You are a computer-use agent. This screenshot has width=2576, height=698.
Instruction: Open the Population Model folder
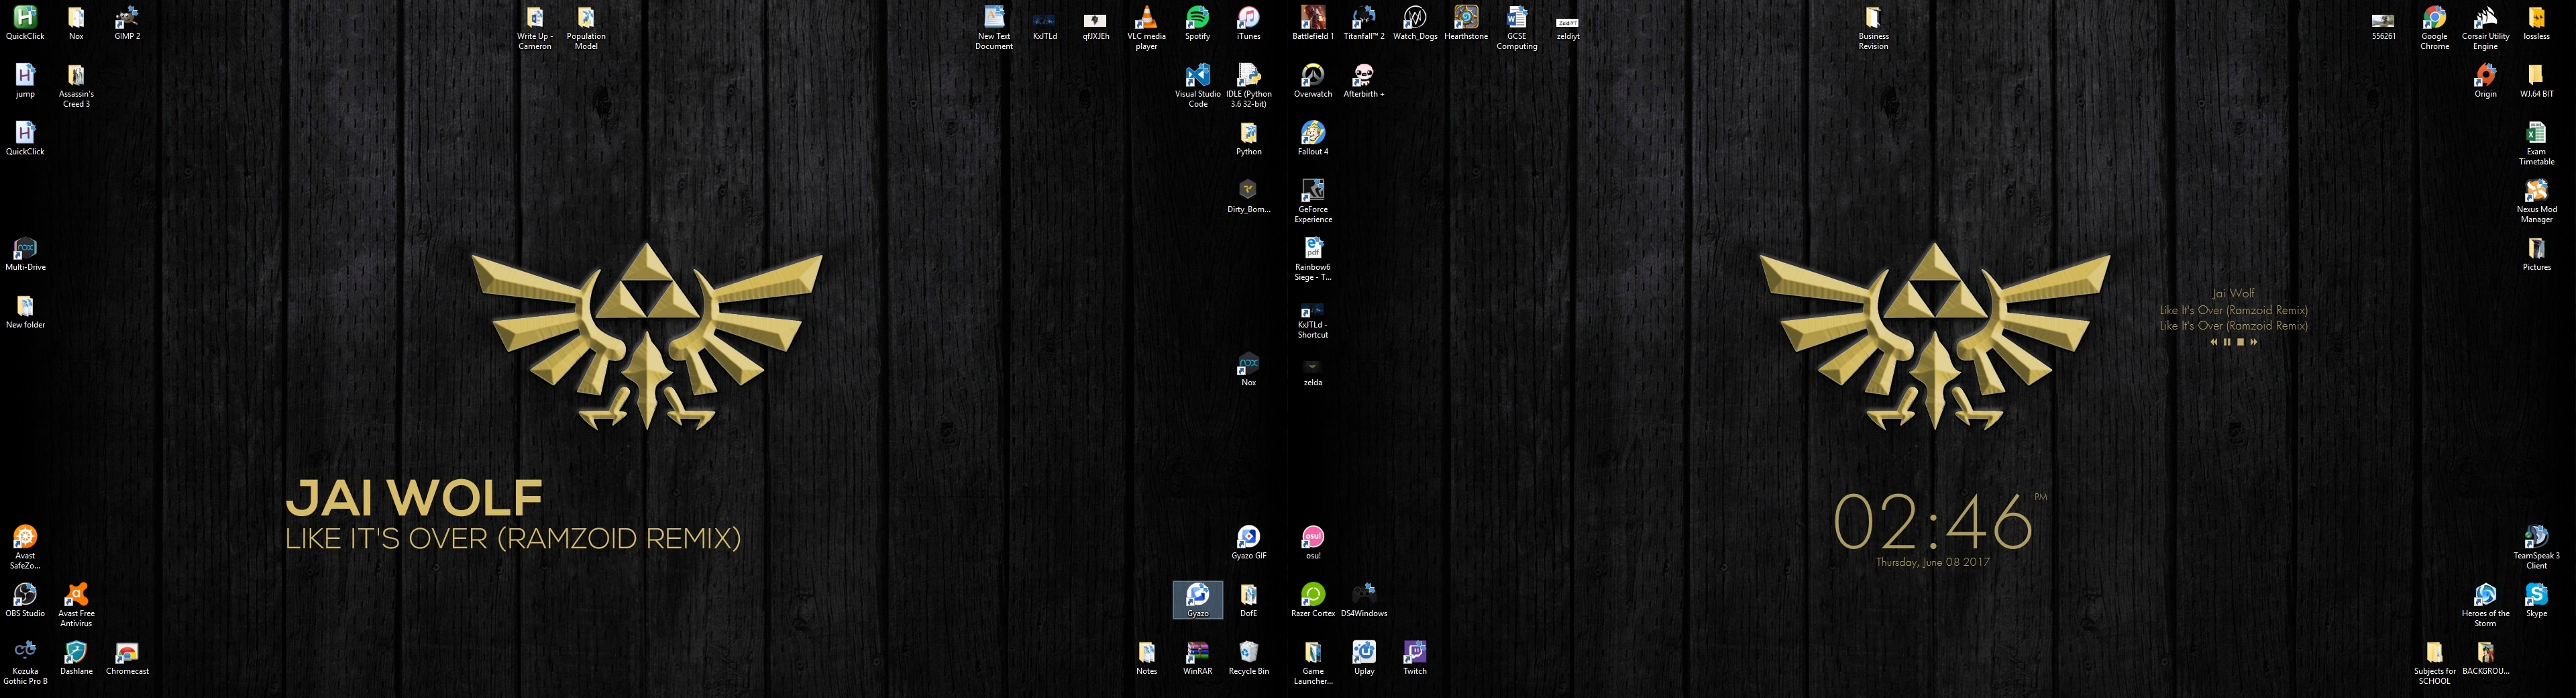pyautogui.click(x=586, y=28)
